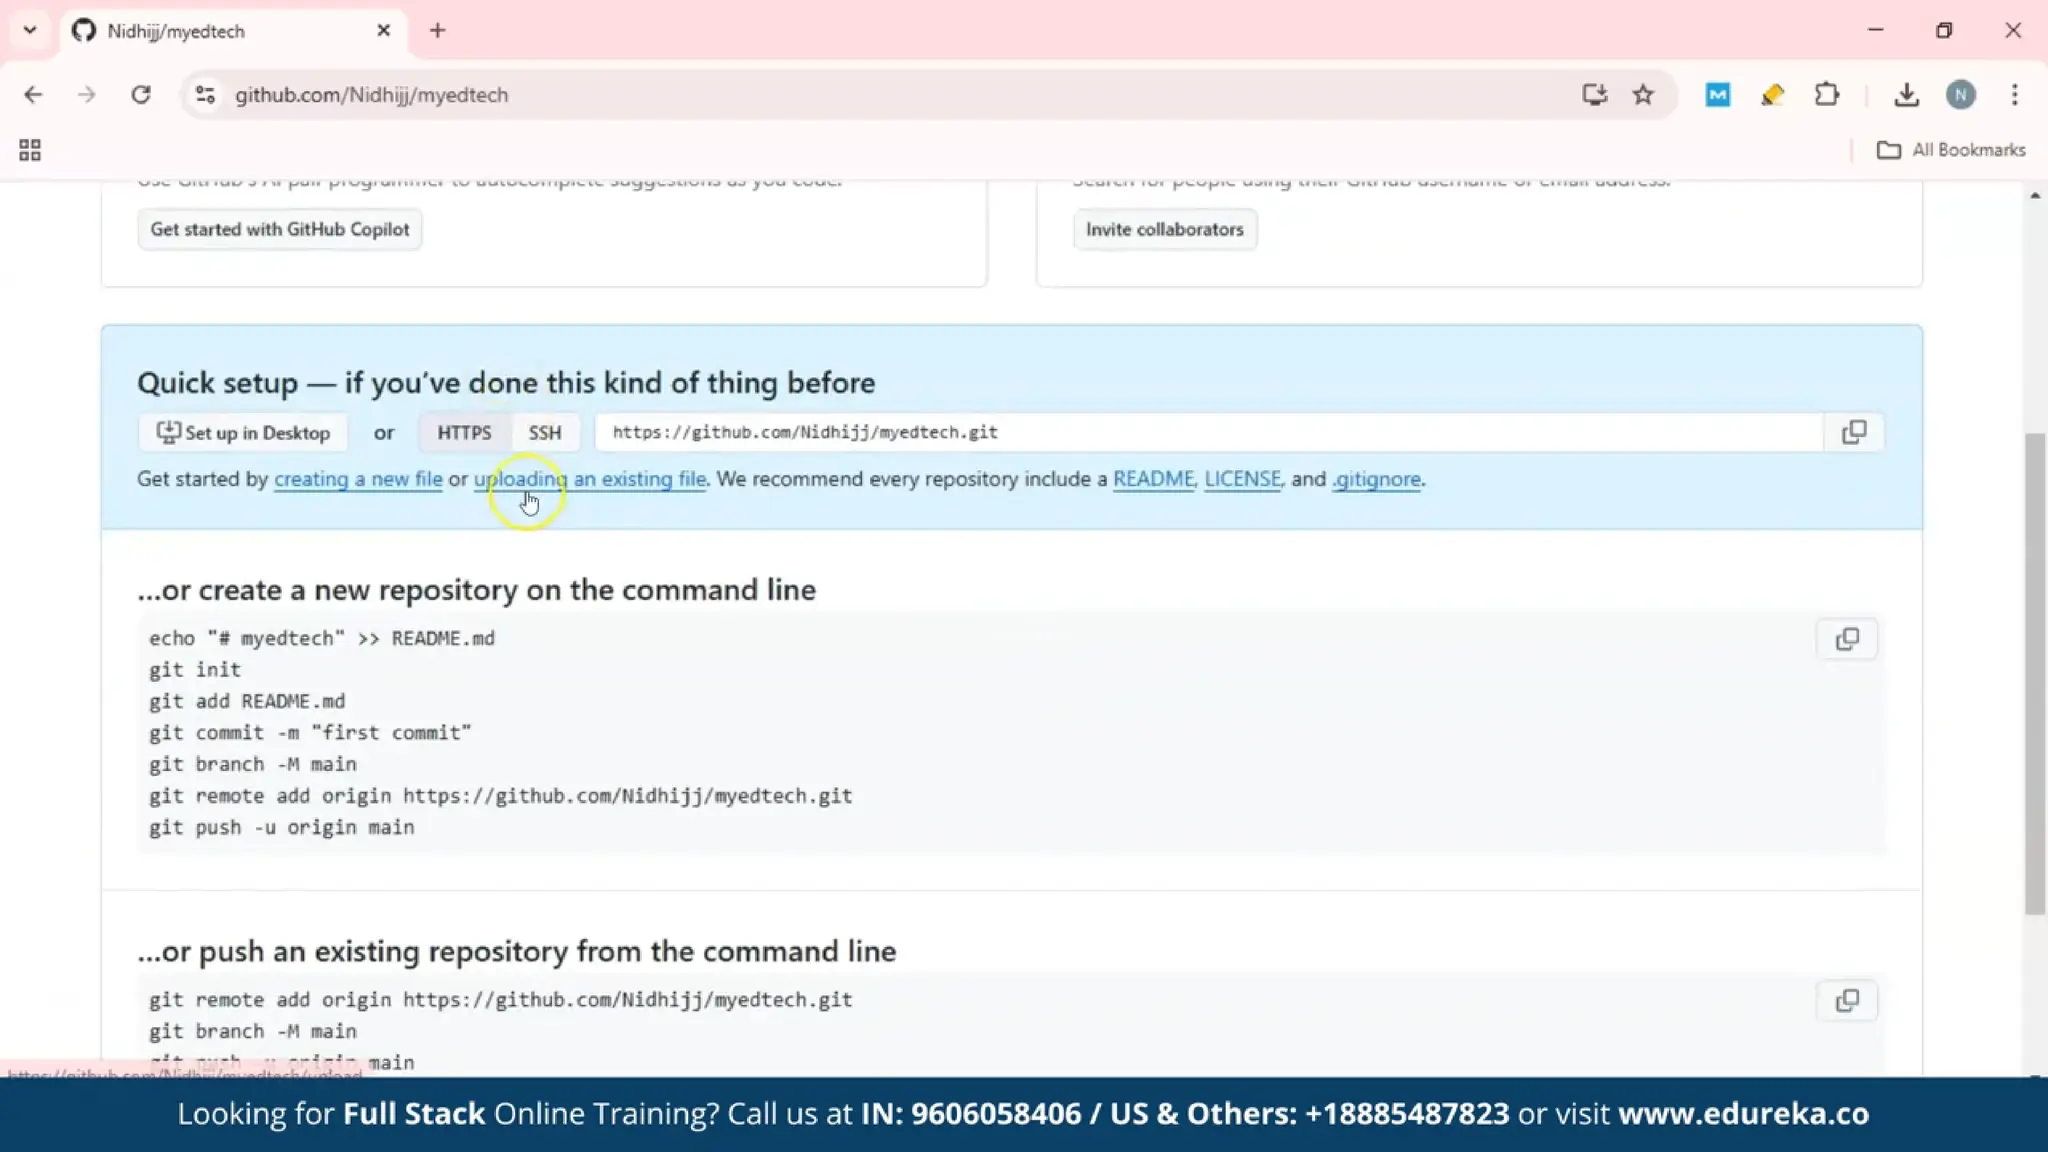2048x1152 pixels.
Task: Click the repository clone URL field
Action: pos(1208,432)
